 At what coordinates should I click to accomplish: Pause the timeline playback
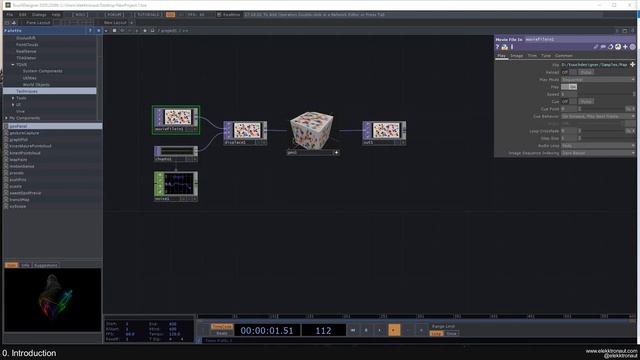pos(366,330)
